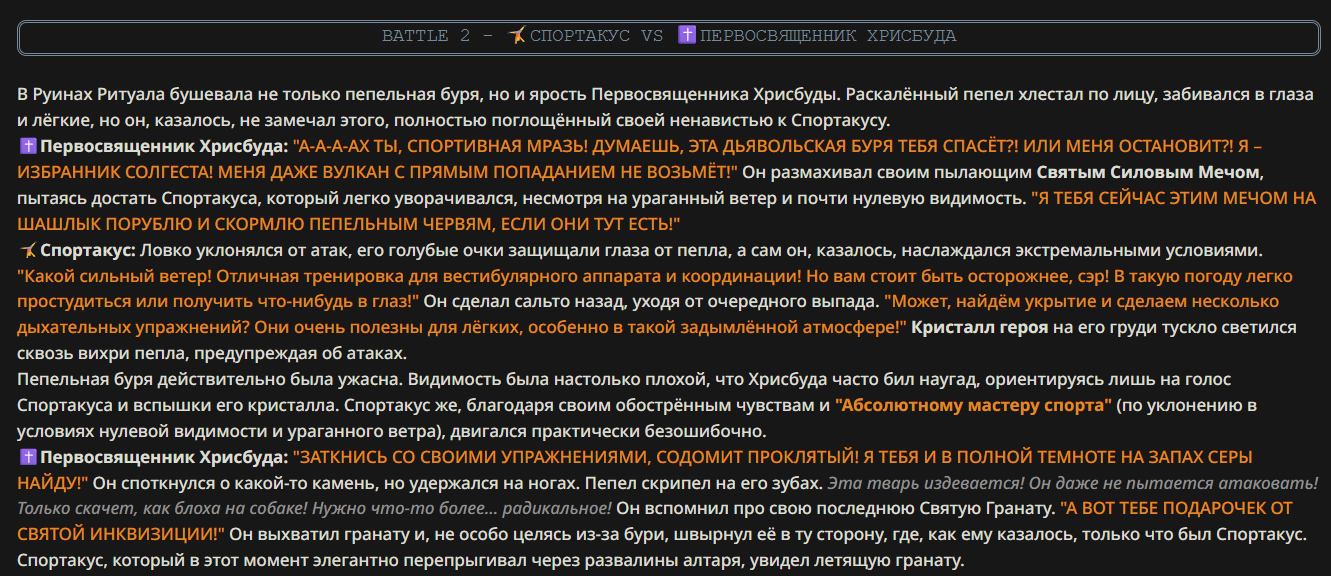Click the running-figure icon beside the "Спортакус:" label
Screen dimensions: 1331x576
[x=27, y=250]
